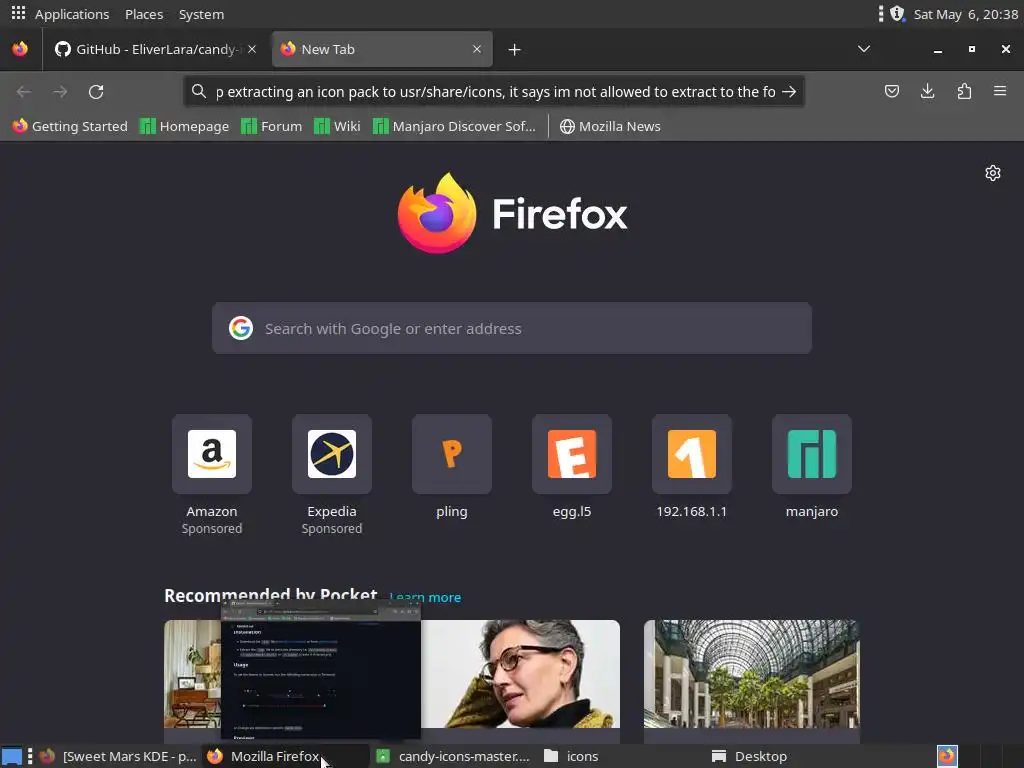Expand the list all tabs chevron
This screenshot has width=1024, height=768.
[x=864, y=49]
